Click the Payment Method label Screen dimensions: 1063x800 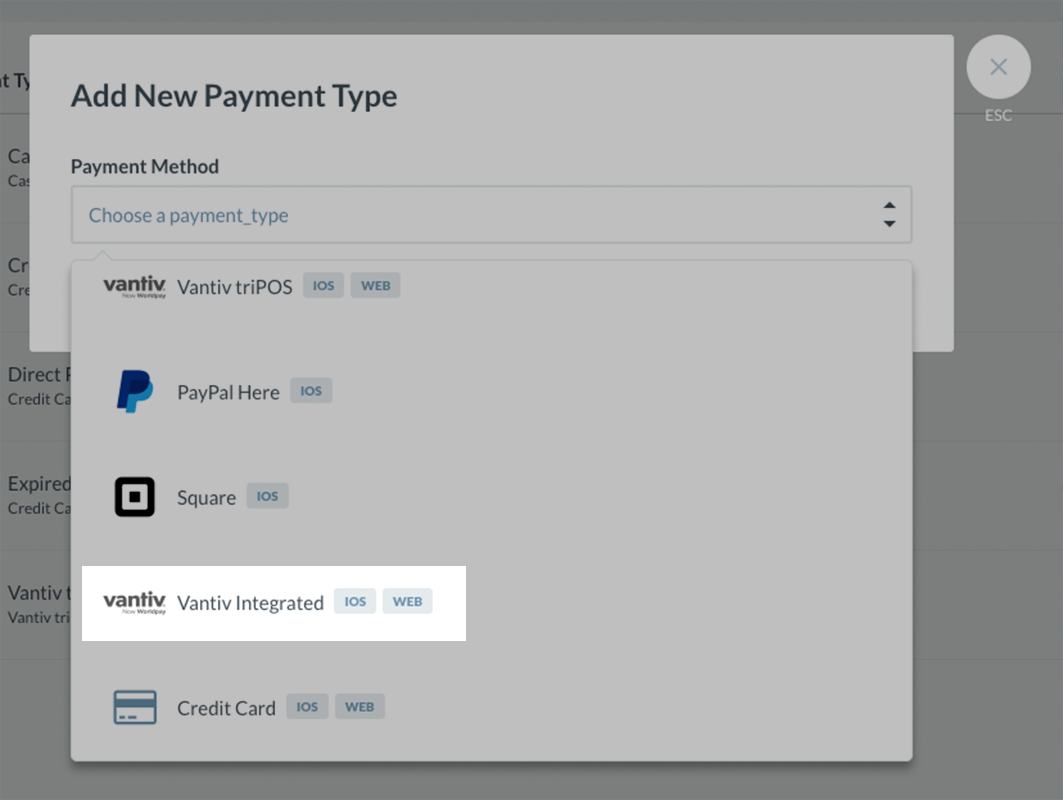click(x=144, y=166)
